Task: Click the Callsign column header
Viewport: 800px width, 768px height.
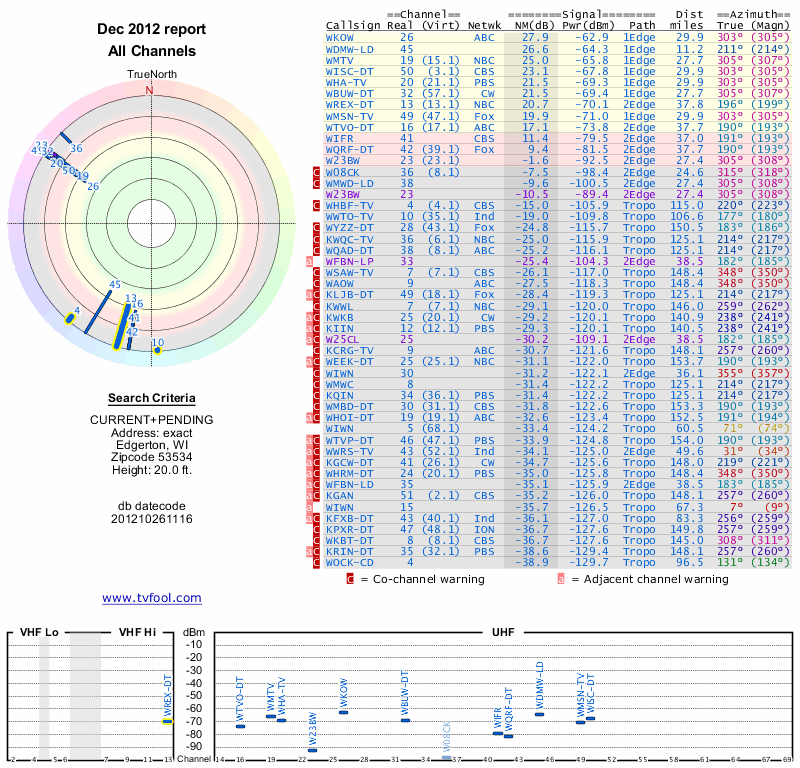Action: click(350, 24)
